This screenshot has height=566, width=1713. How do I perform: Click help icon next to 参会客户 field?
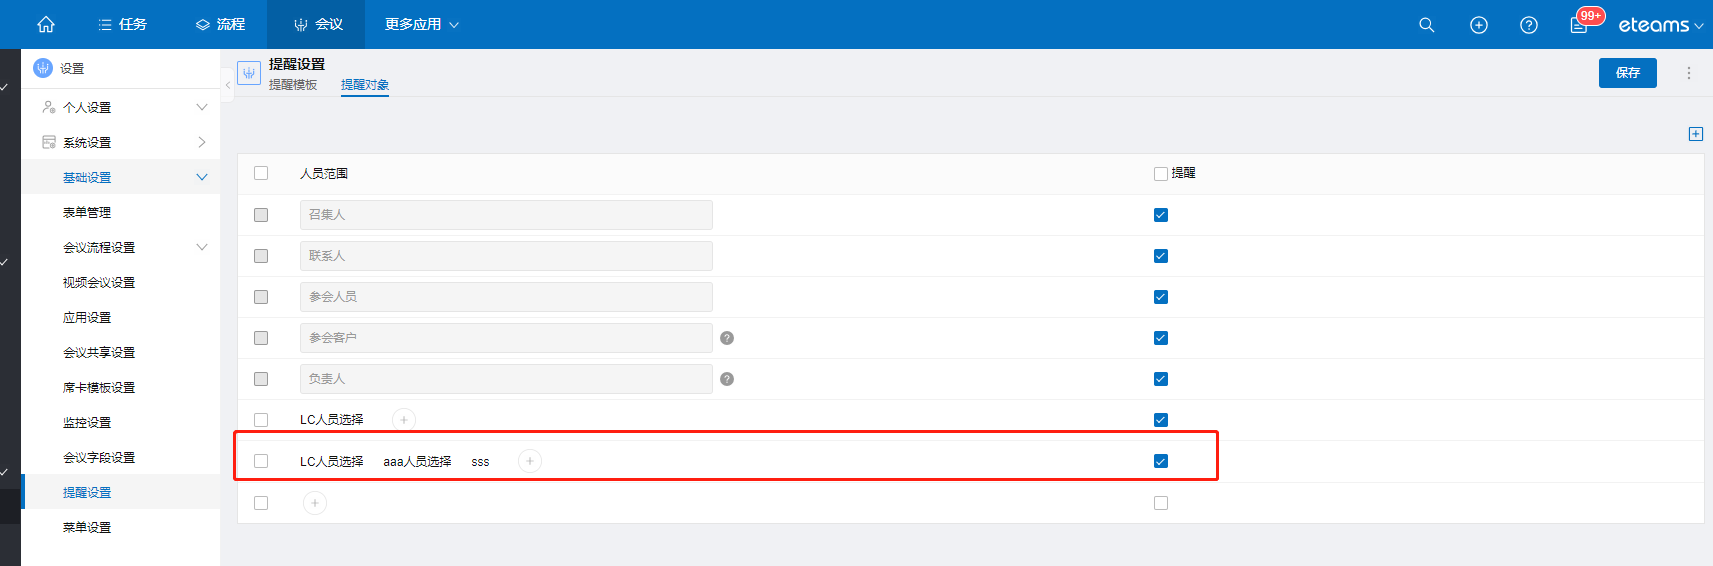tap(727, 338)
